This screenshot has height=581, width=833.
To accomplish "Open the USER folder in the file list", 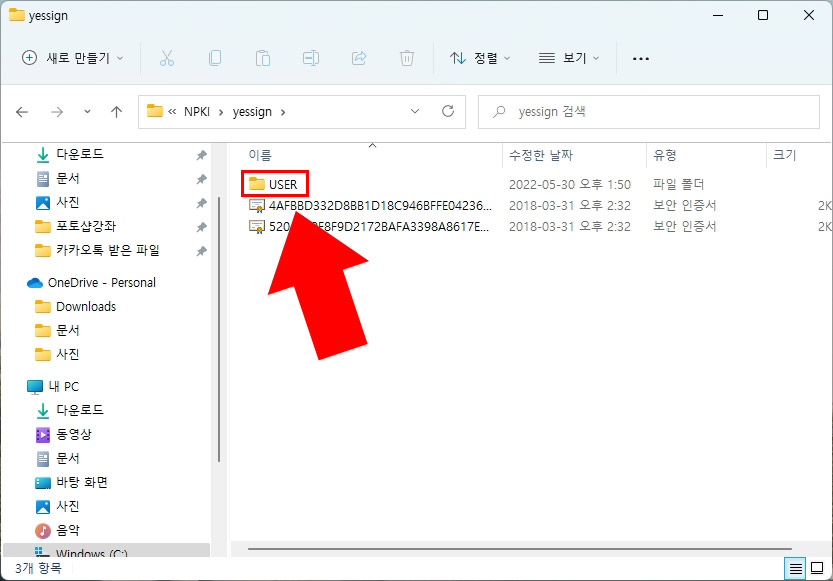I will tap(283, 184).
